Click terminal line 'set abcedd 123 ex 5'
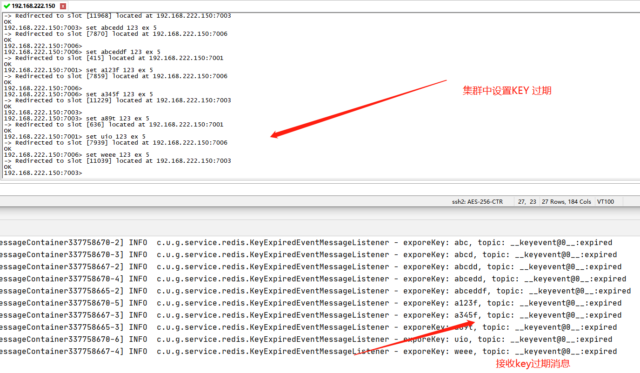 click(80, 28)
